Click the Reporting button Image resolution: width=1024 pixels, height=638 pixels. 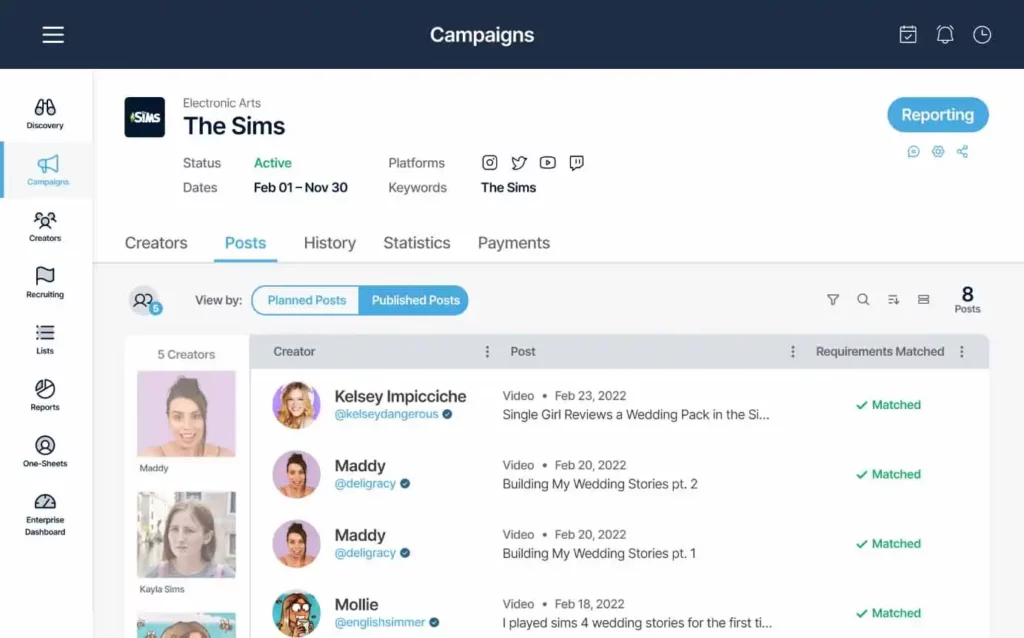937,115
